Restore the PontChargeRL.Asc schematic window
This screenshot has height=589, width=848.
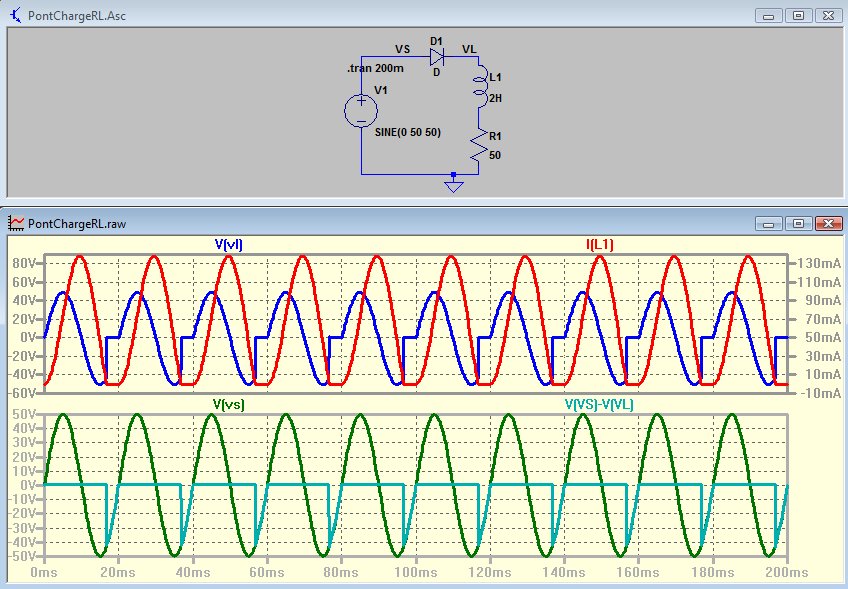pos(798,15)
